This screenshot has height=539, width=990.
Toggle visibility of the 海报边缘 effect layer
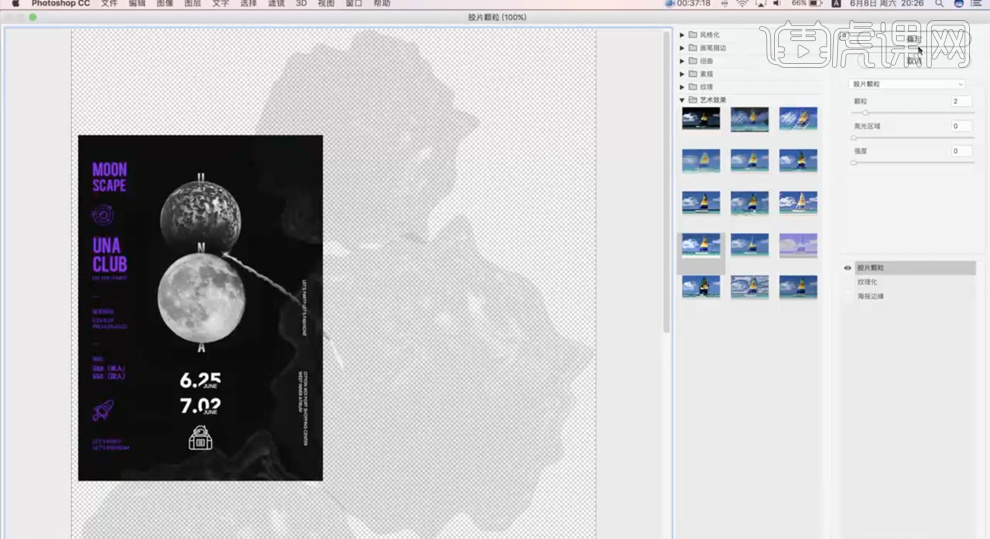[848, 296]
